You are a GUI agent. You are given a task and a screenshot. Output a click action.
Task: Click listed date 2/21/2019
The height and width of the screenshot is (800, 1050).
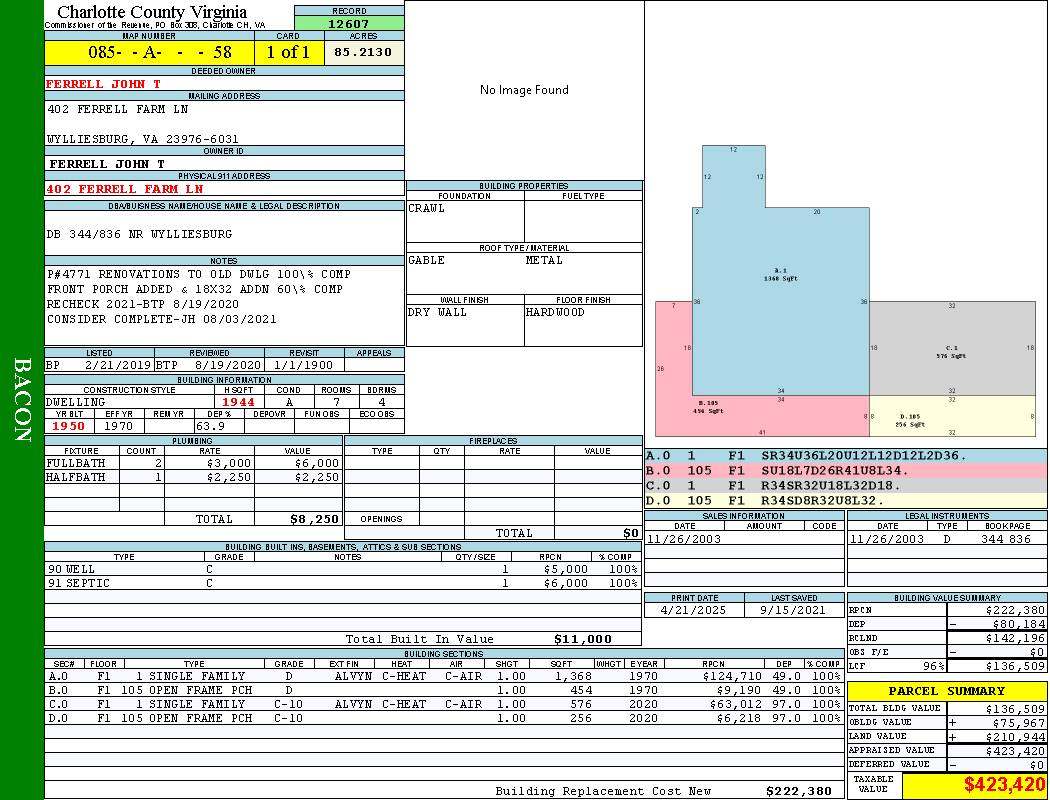click(x=119, y=366)
